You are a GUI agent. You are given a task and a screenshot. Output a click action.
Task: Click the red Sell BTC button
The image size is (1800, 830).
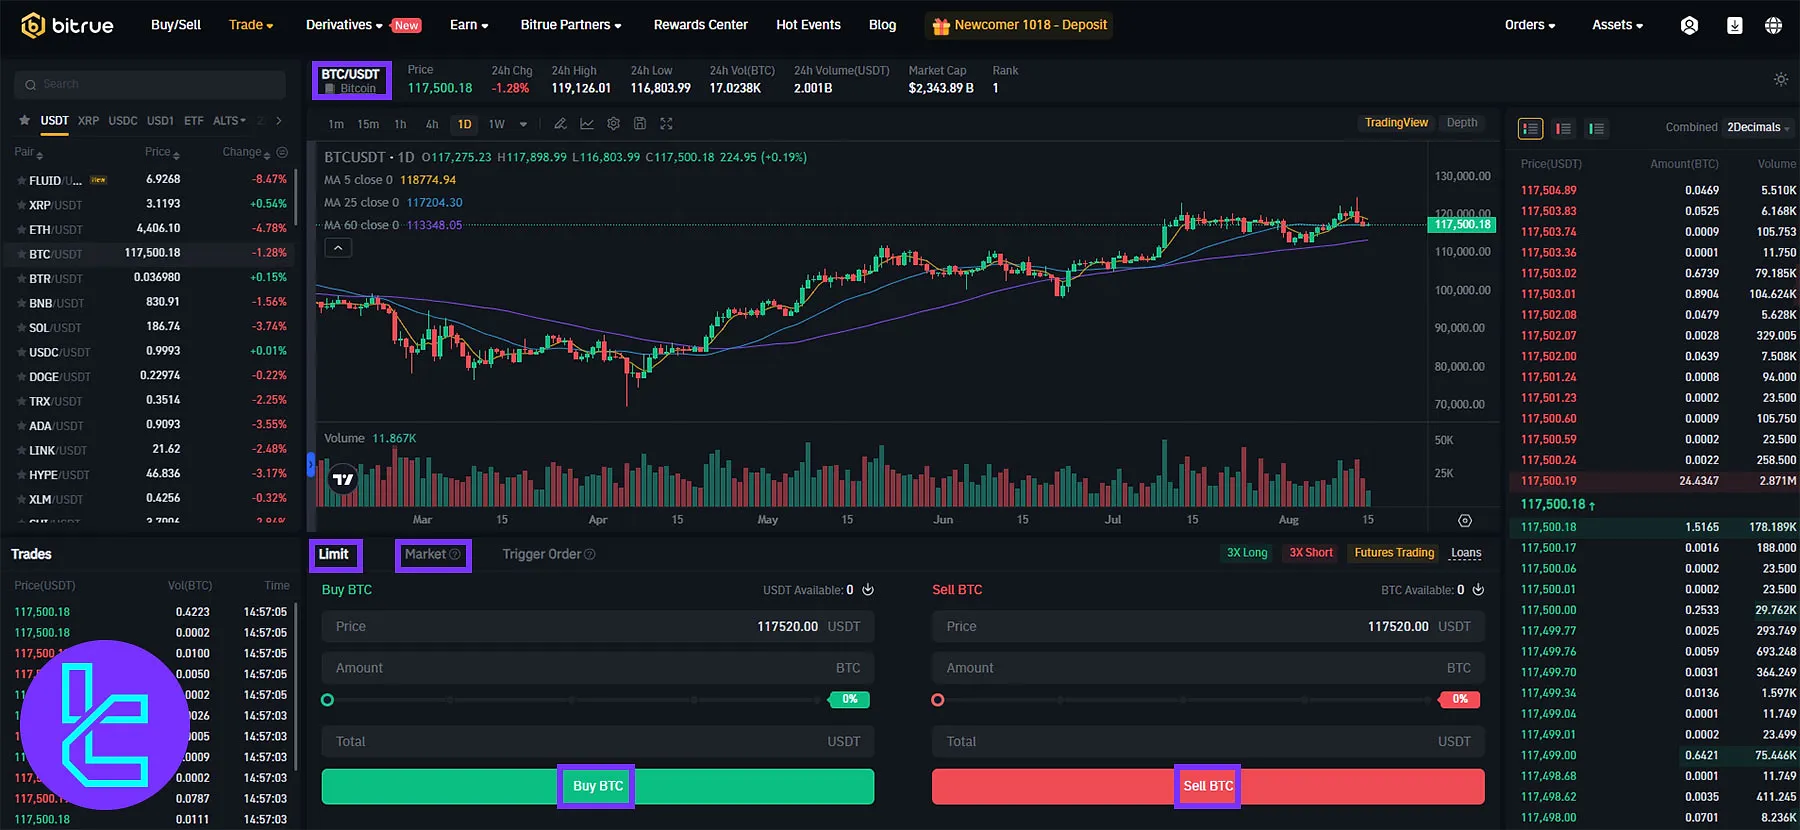1208,786
